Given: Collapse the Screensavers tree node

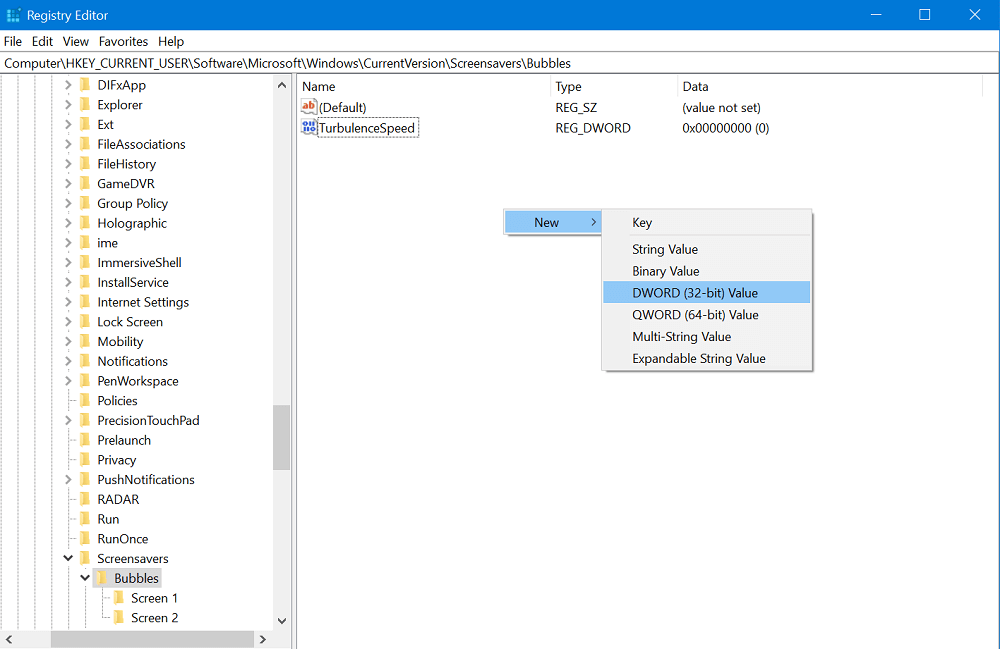Looking at the screenshot, I should pos(68,558).
